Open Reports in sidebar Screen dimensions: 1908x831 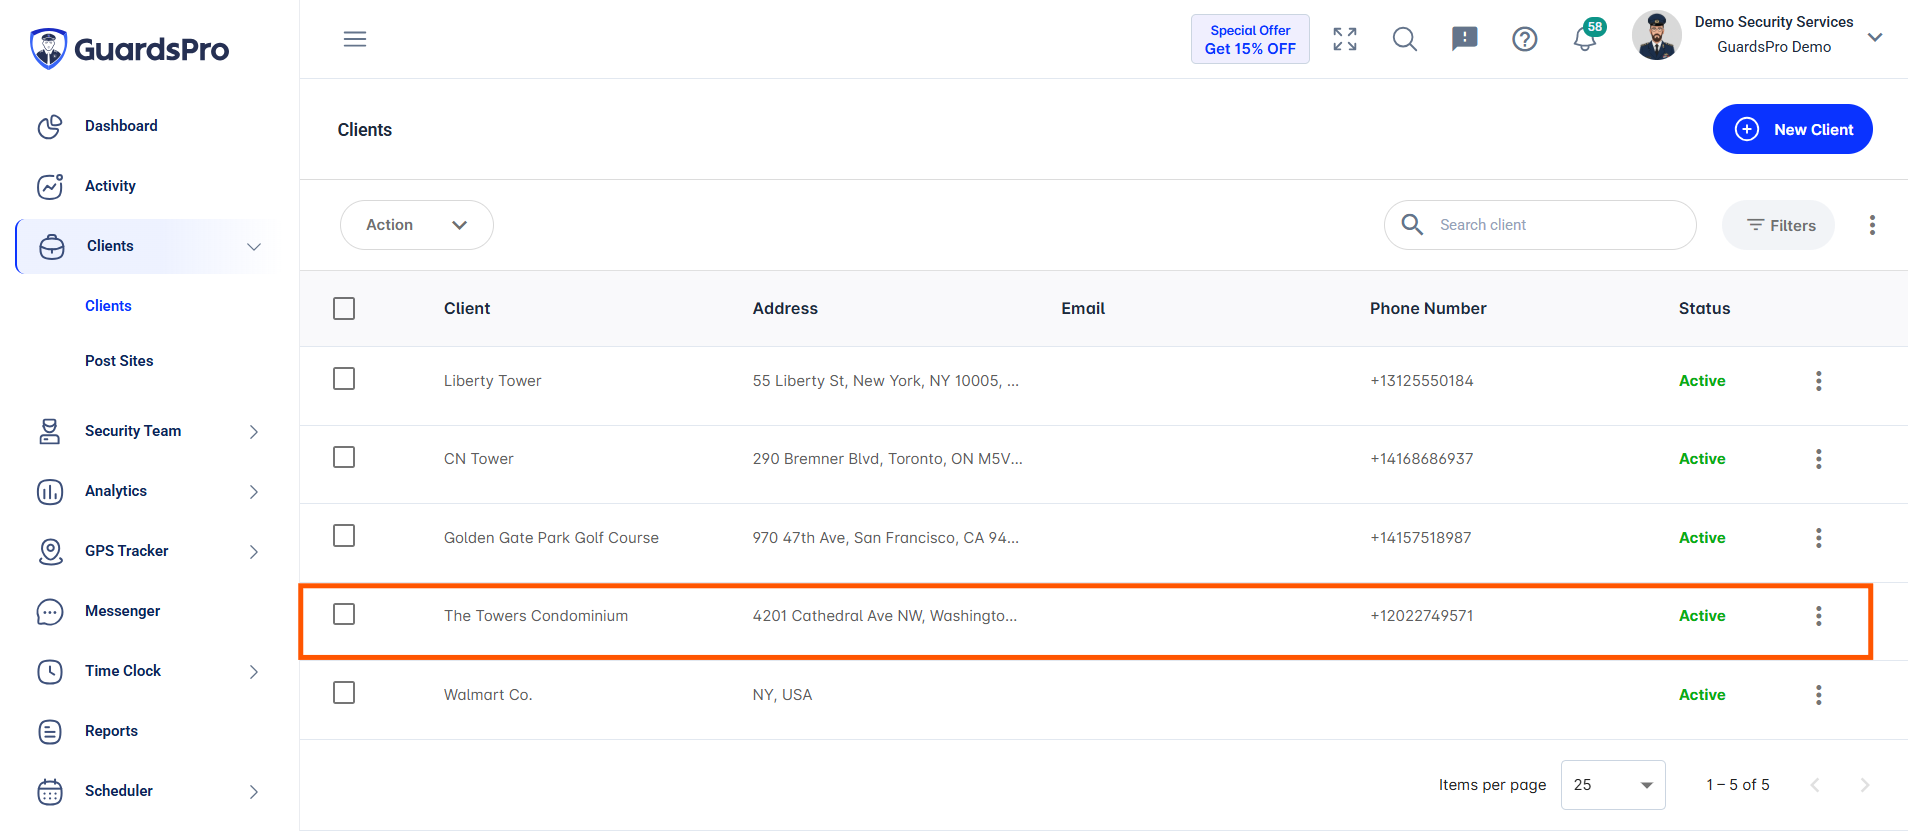point(111,731)
